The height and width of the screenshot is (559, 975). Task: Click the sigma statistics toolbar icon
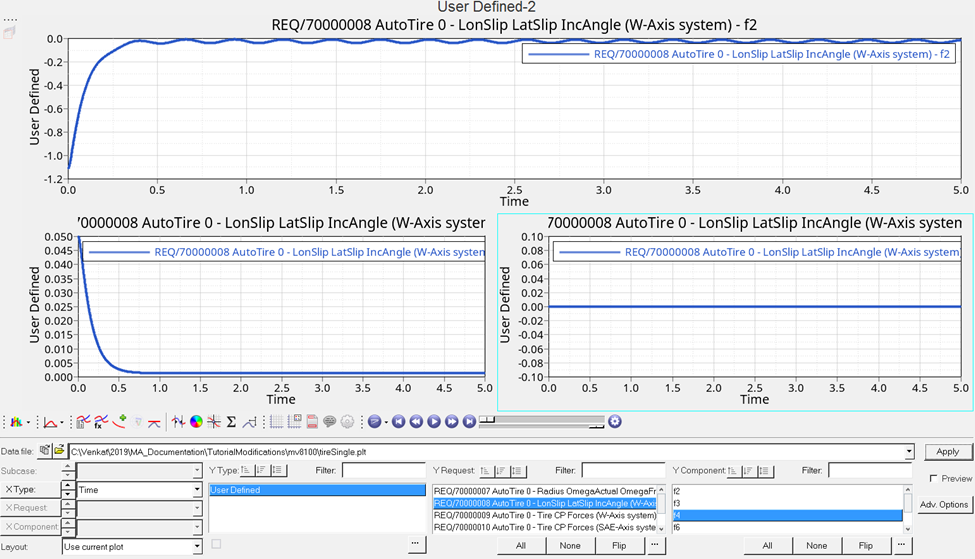tap(231, 422)
